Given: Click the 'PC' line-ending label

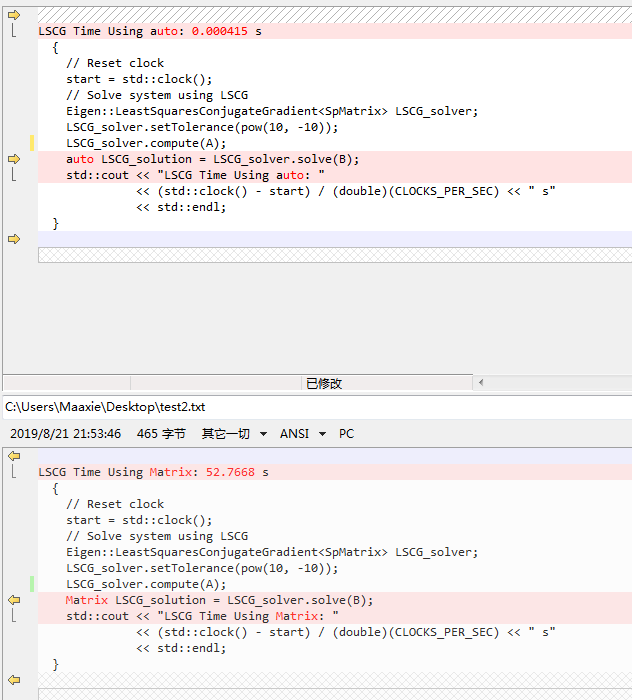Looking at the screenshot, I should point(346,433).
